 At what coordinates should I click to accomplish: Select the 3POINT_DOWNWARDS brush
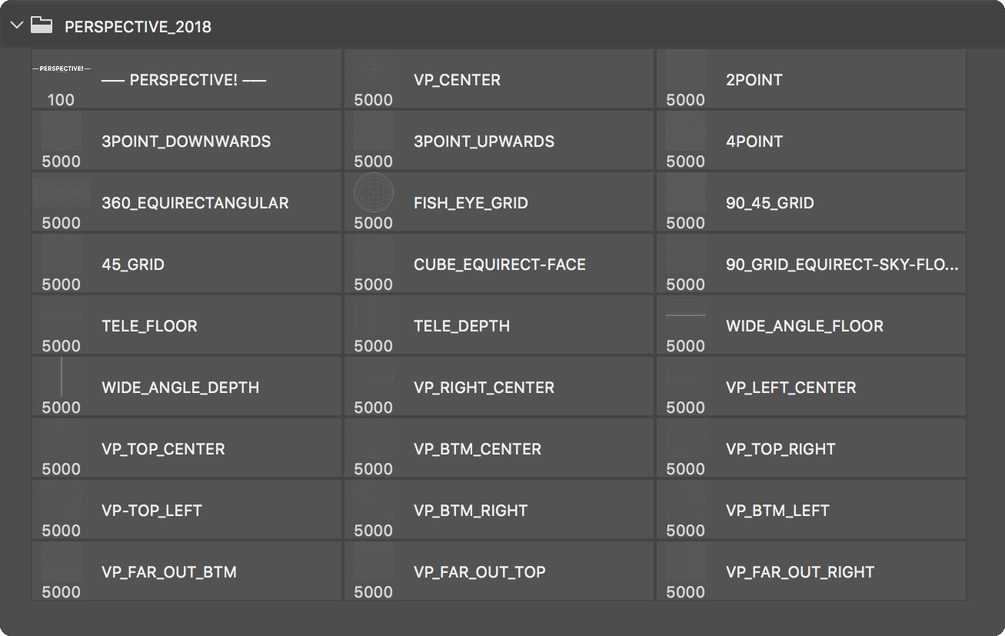[x=187, y=140]
